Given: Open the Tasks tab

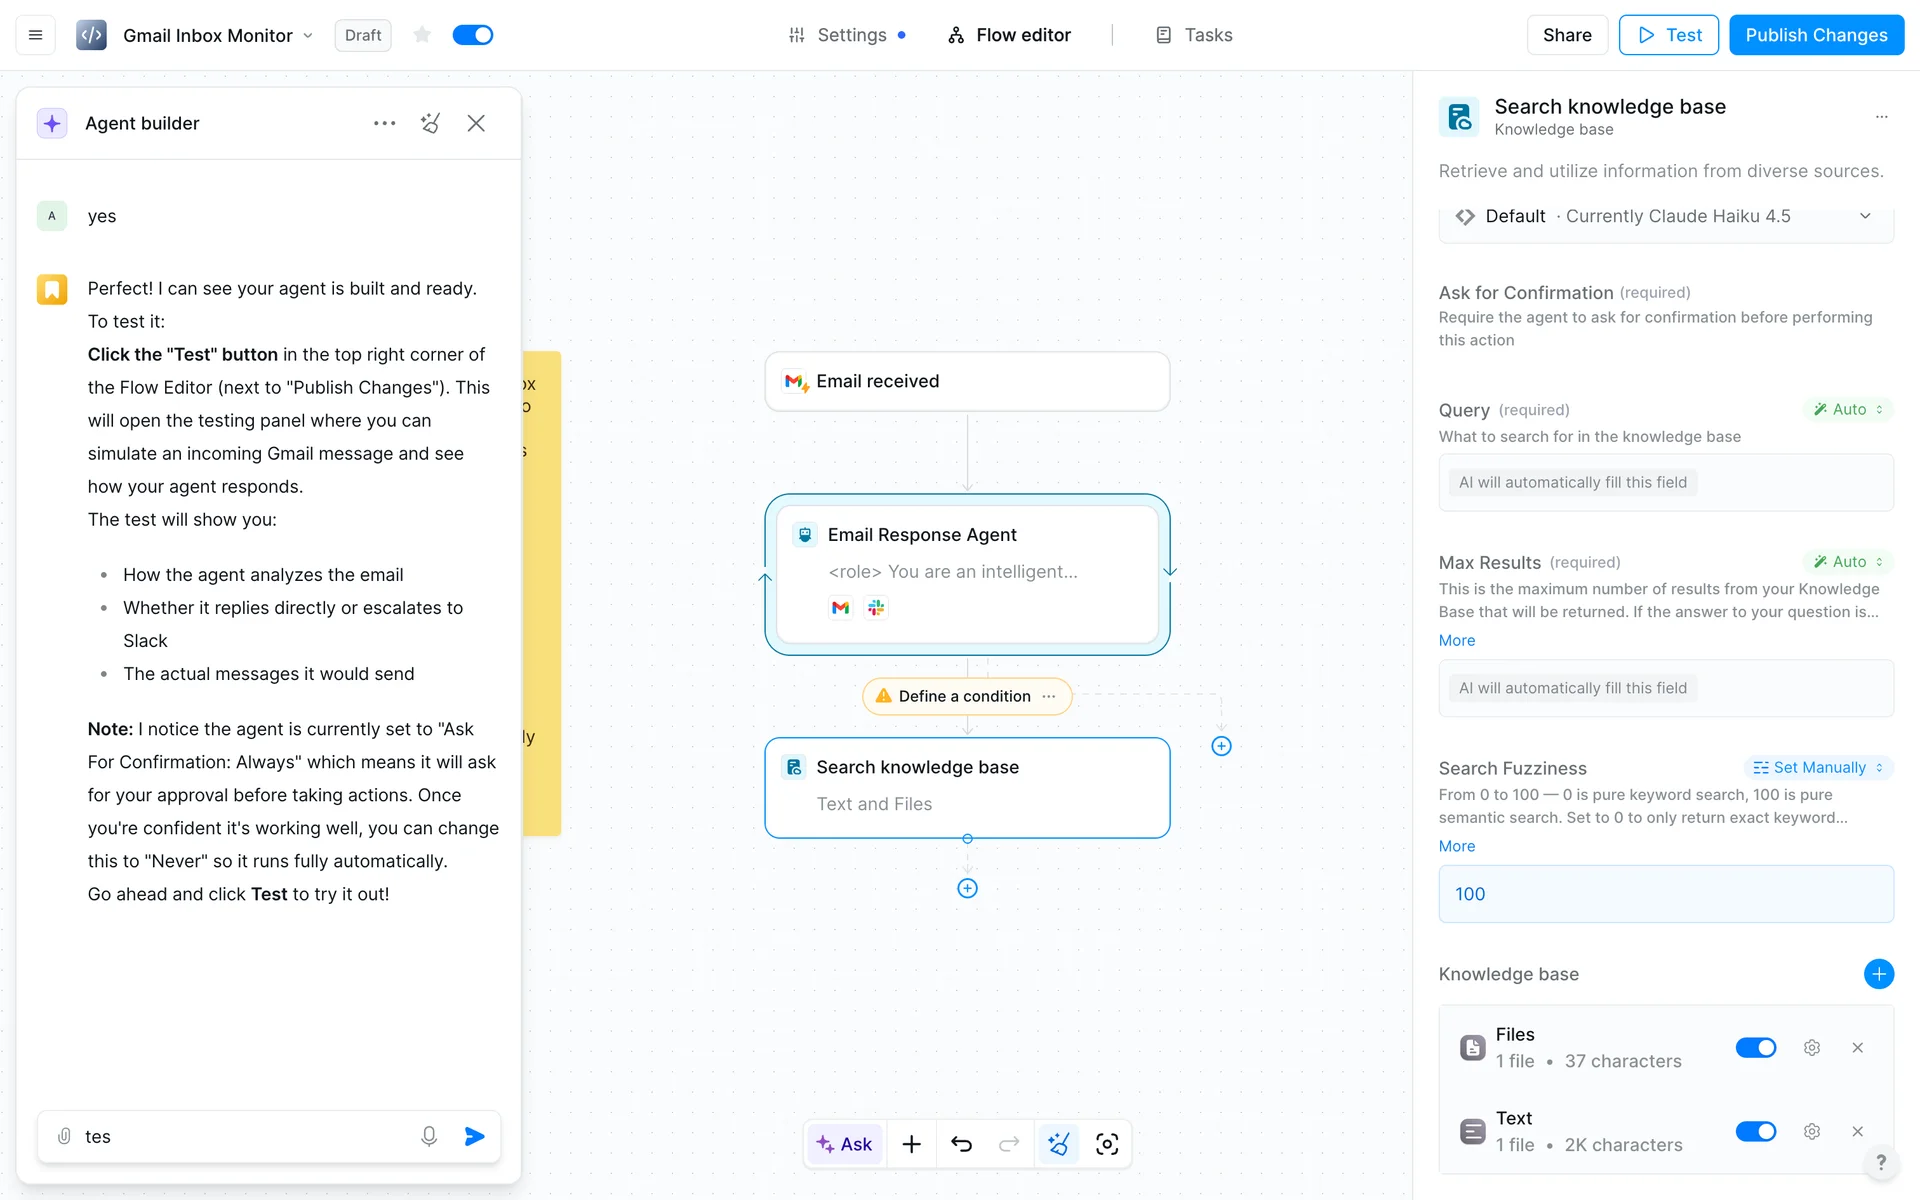Looking at the screenshot, I should 1194,35.
